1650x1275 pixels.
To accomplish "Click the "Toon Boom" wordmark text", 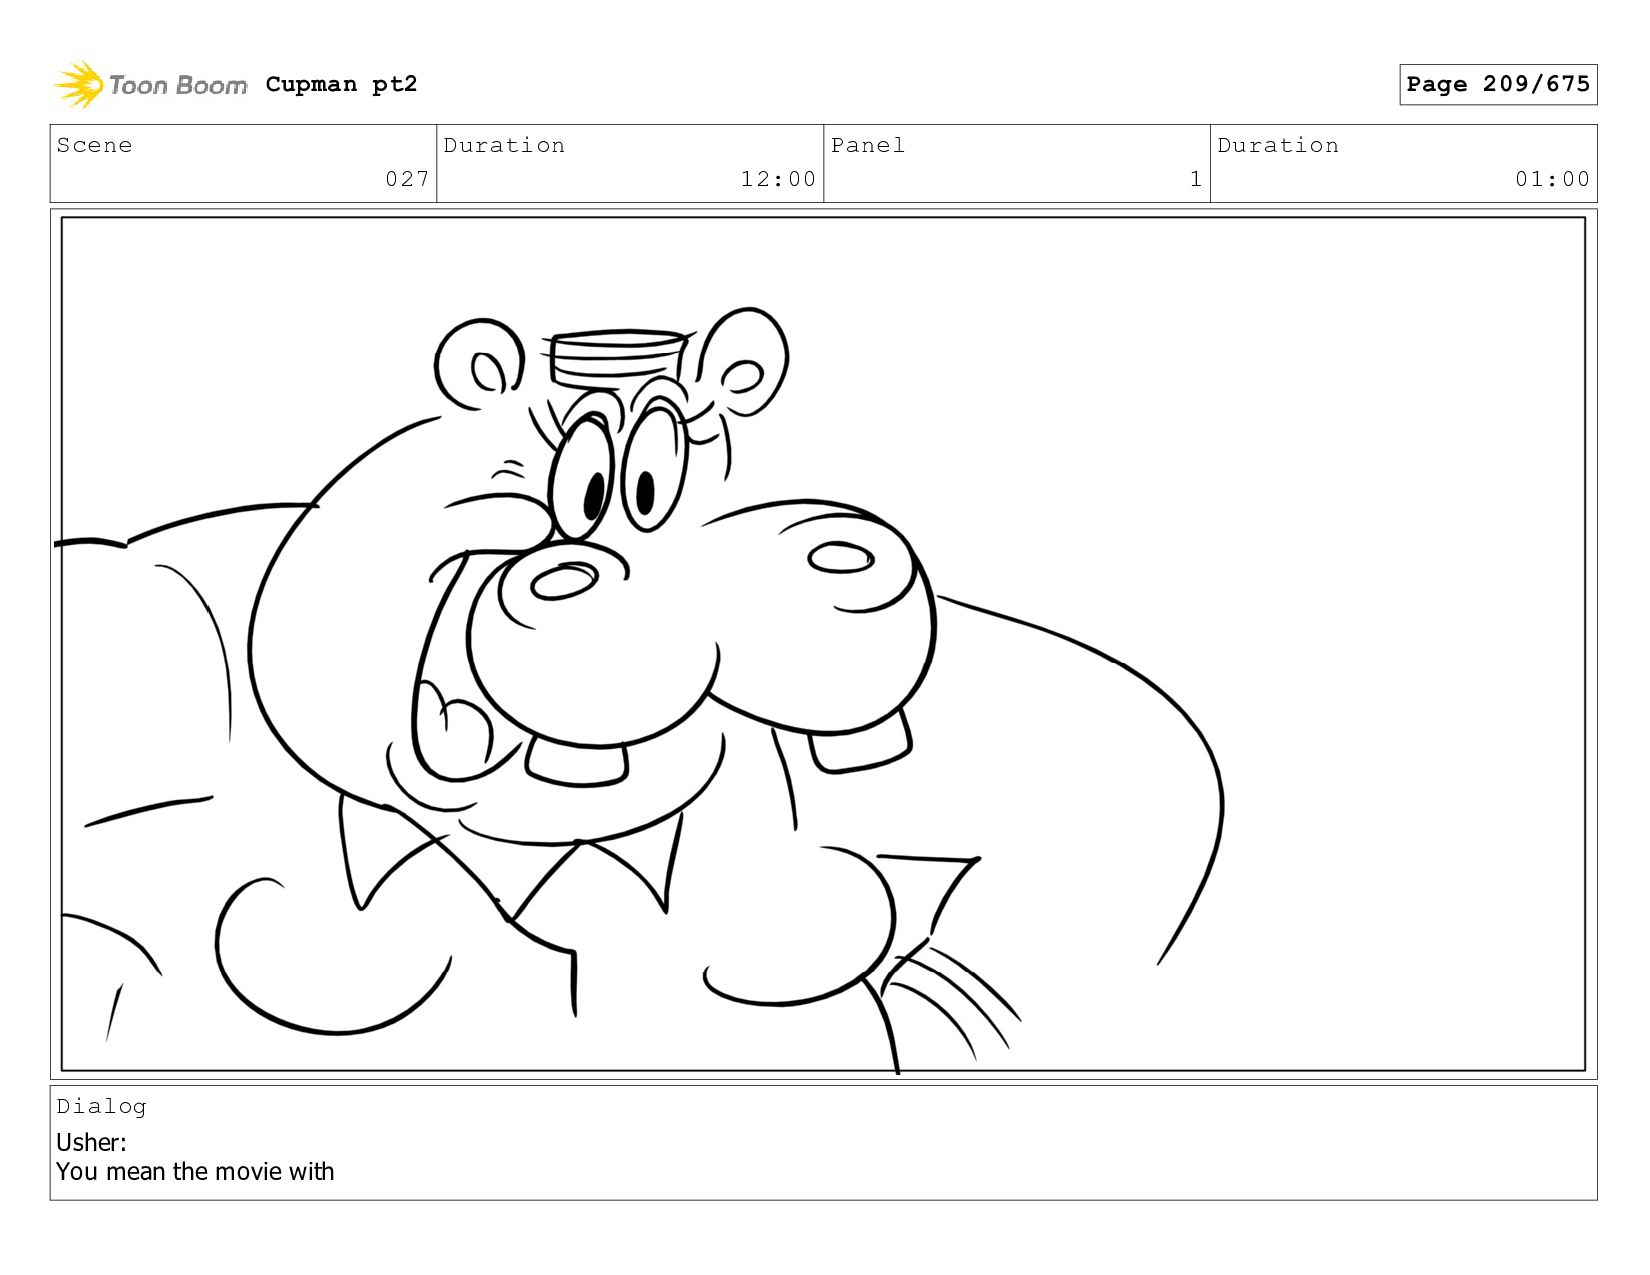I will [x=178, y=85].
